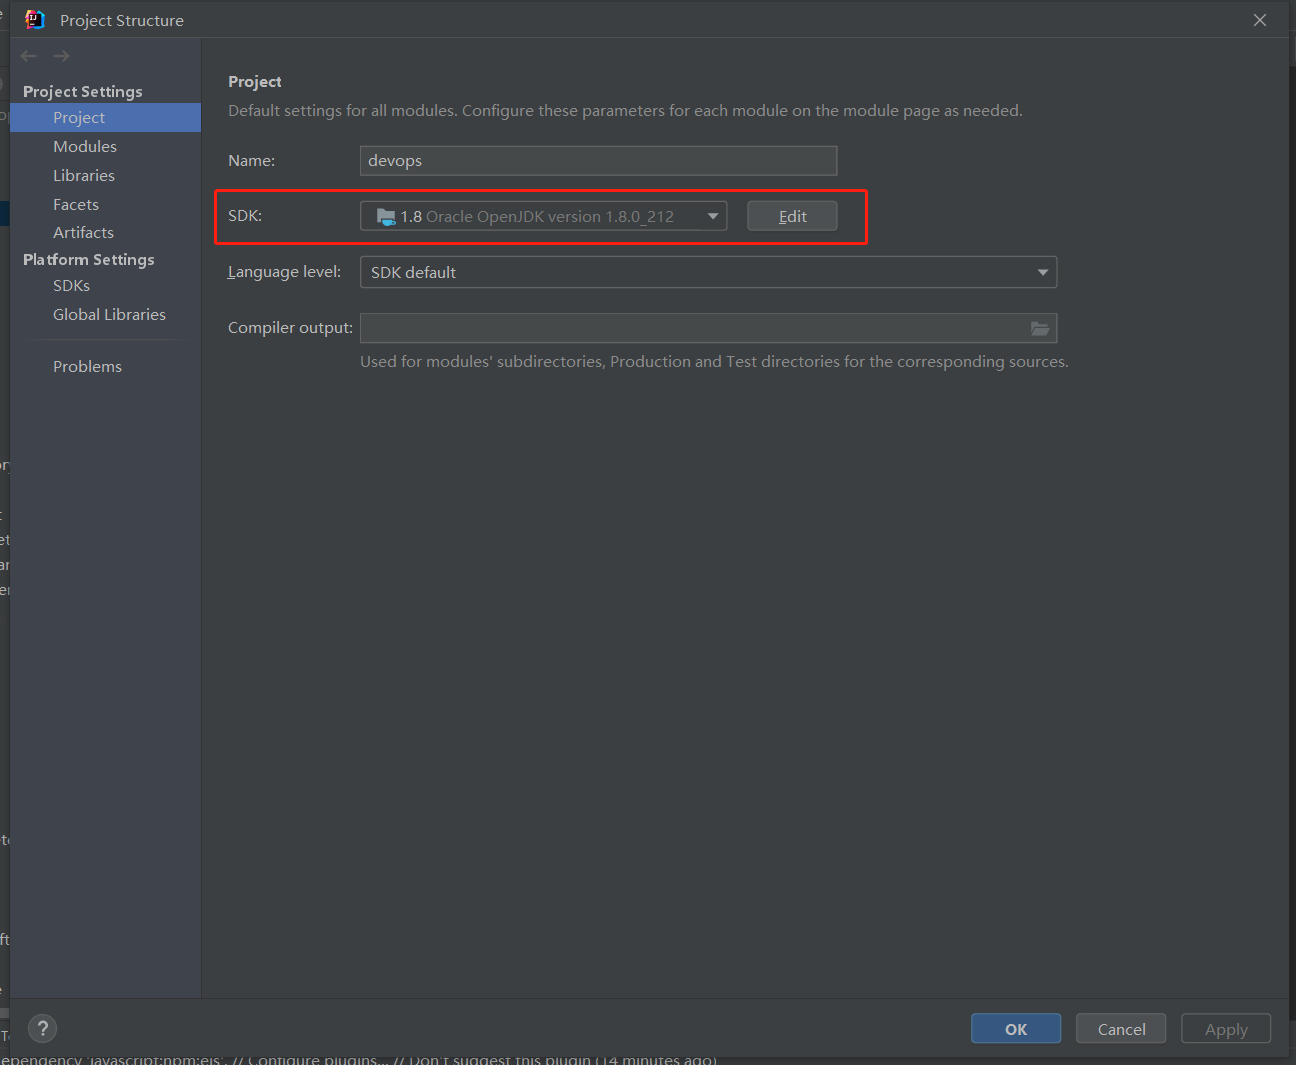1296x1065 pixels.
Task: Open Global Libraries page
Action: (109, 314)
